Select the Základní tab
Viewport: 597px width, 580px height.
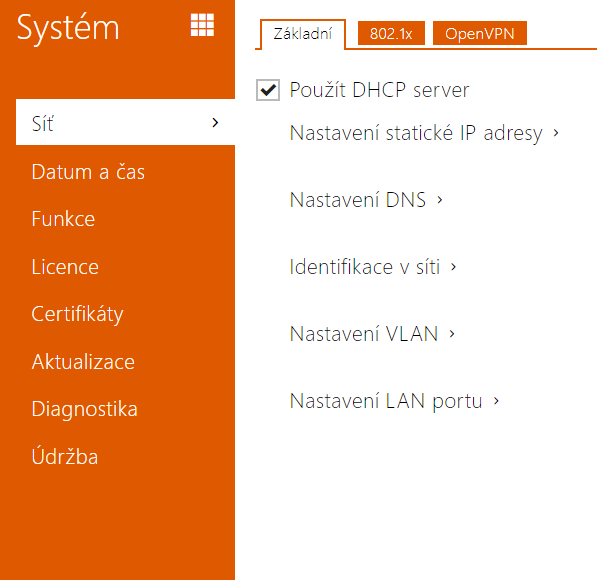[303, 34]
